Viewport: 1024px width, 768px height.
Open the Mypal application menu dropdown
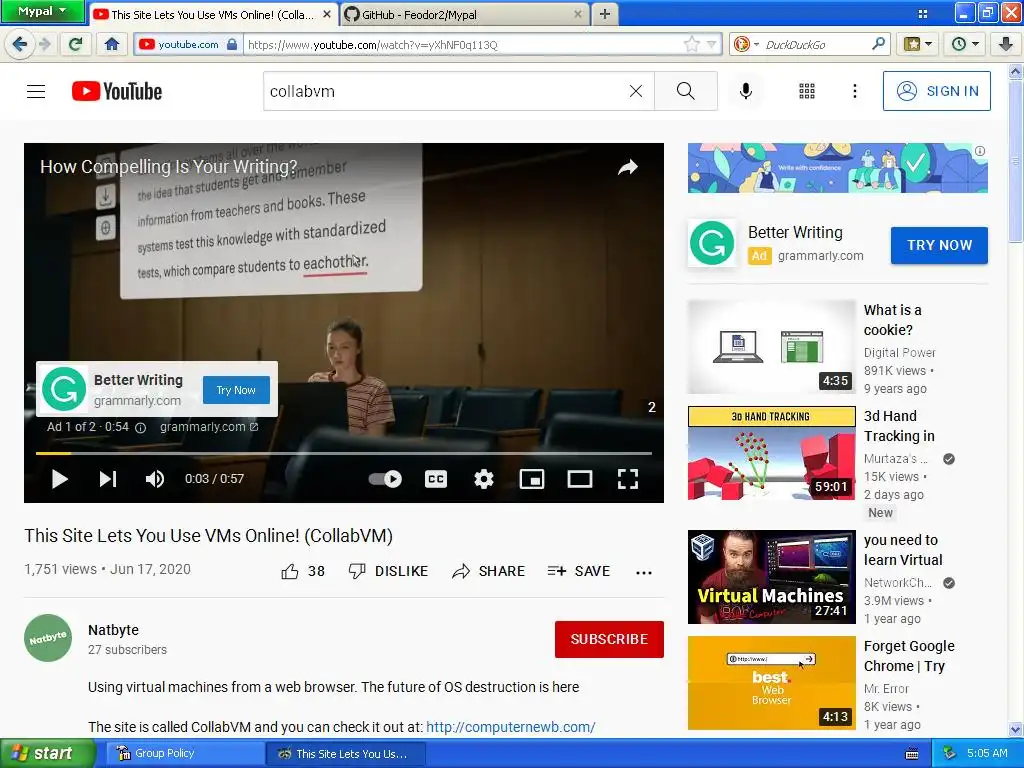click(x=42, y=11)
